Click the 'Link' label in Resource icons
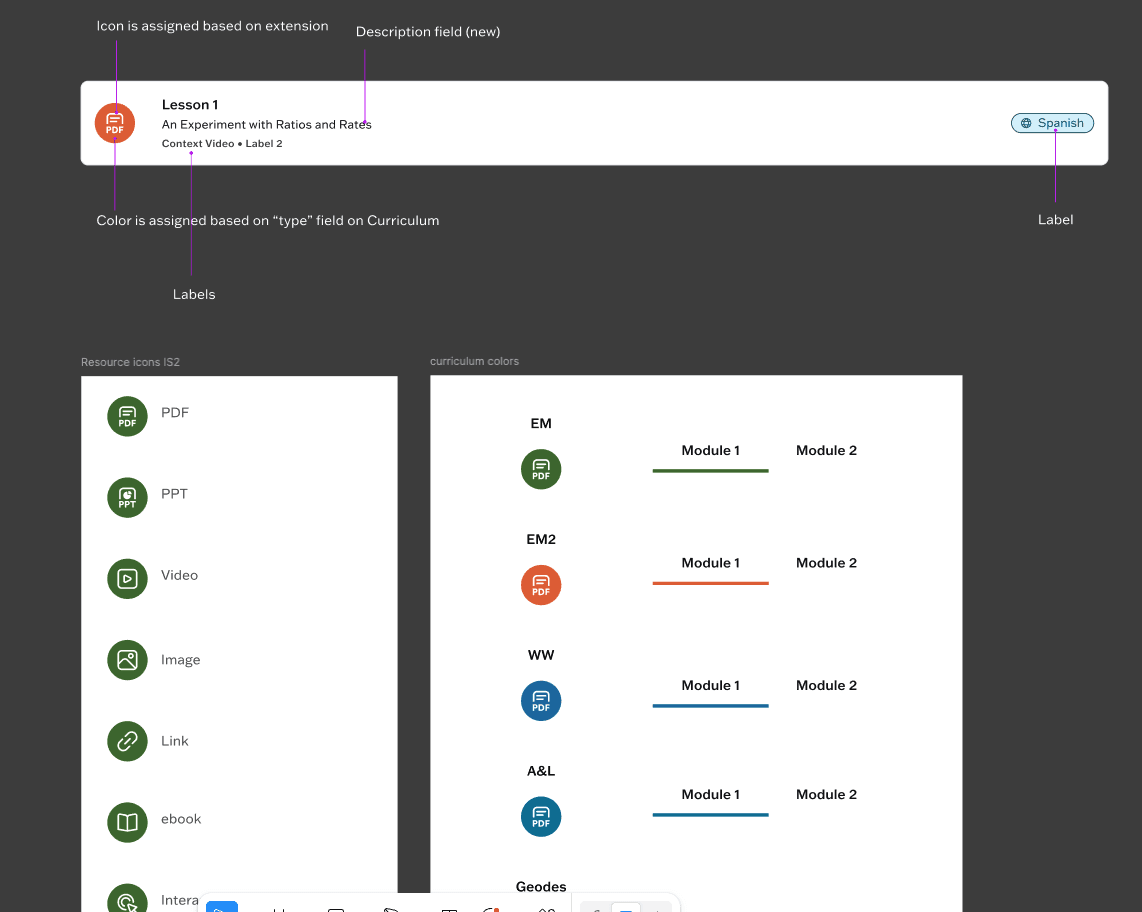 (175, 741)
